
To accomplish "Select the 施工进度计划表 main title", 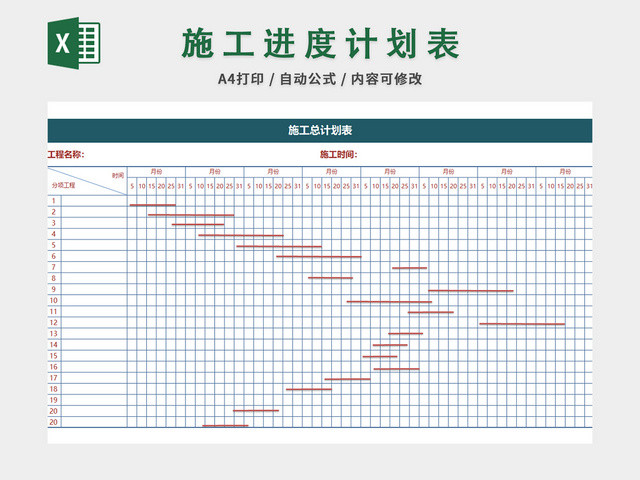I will 321,44.
